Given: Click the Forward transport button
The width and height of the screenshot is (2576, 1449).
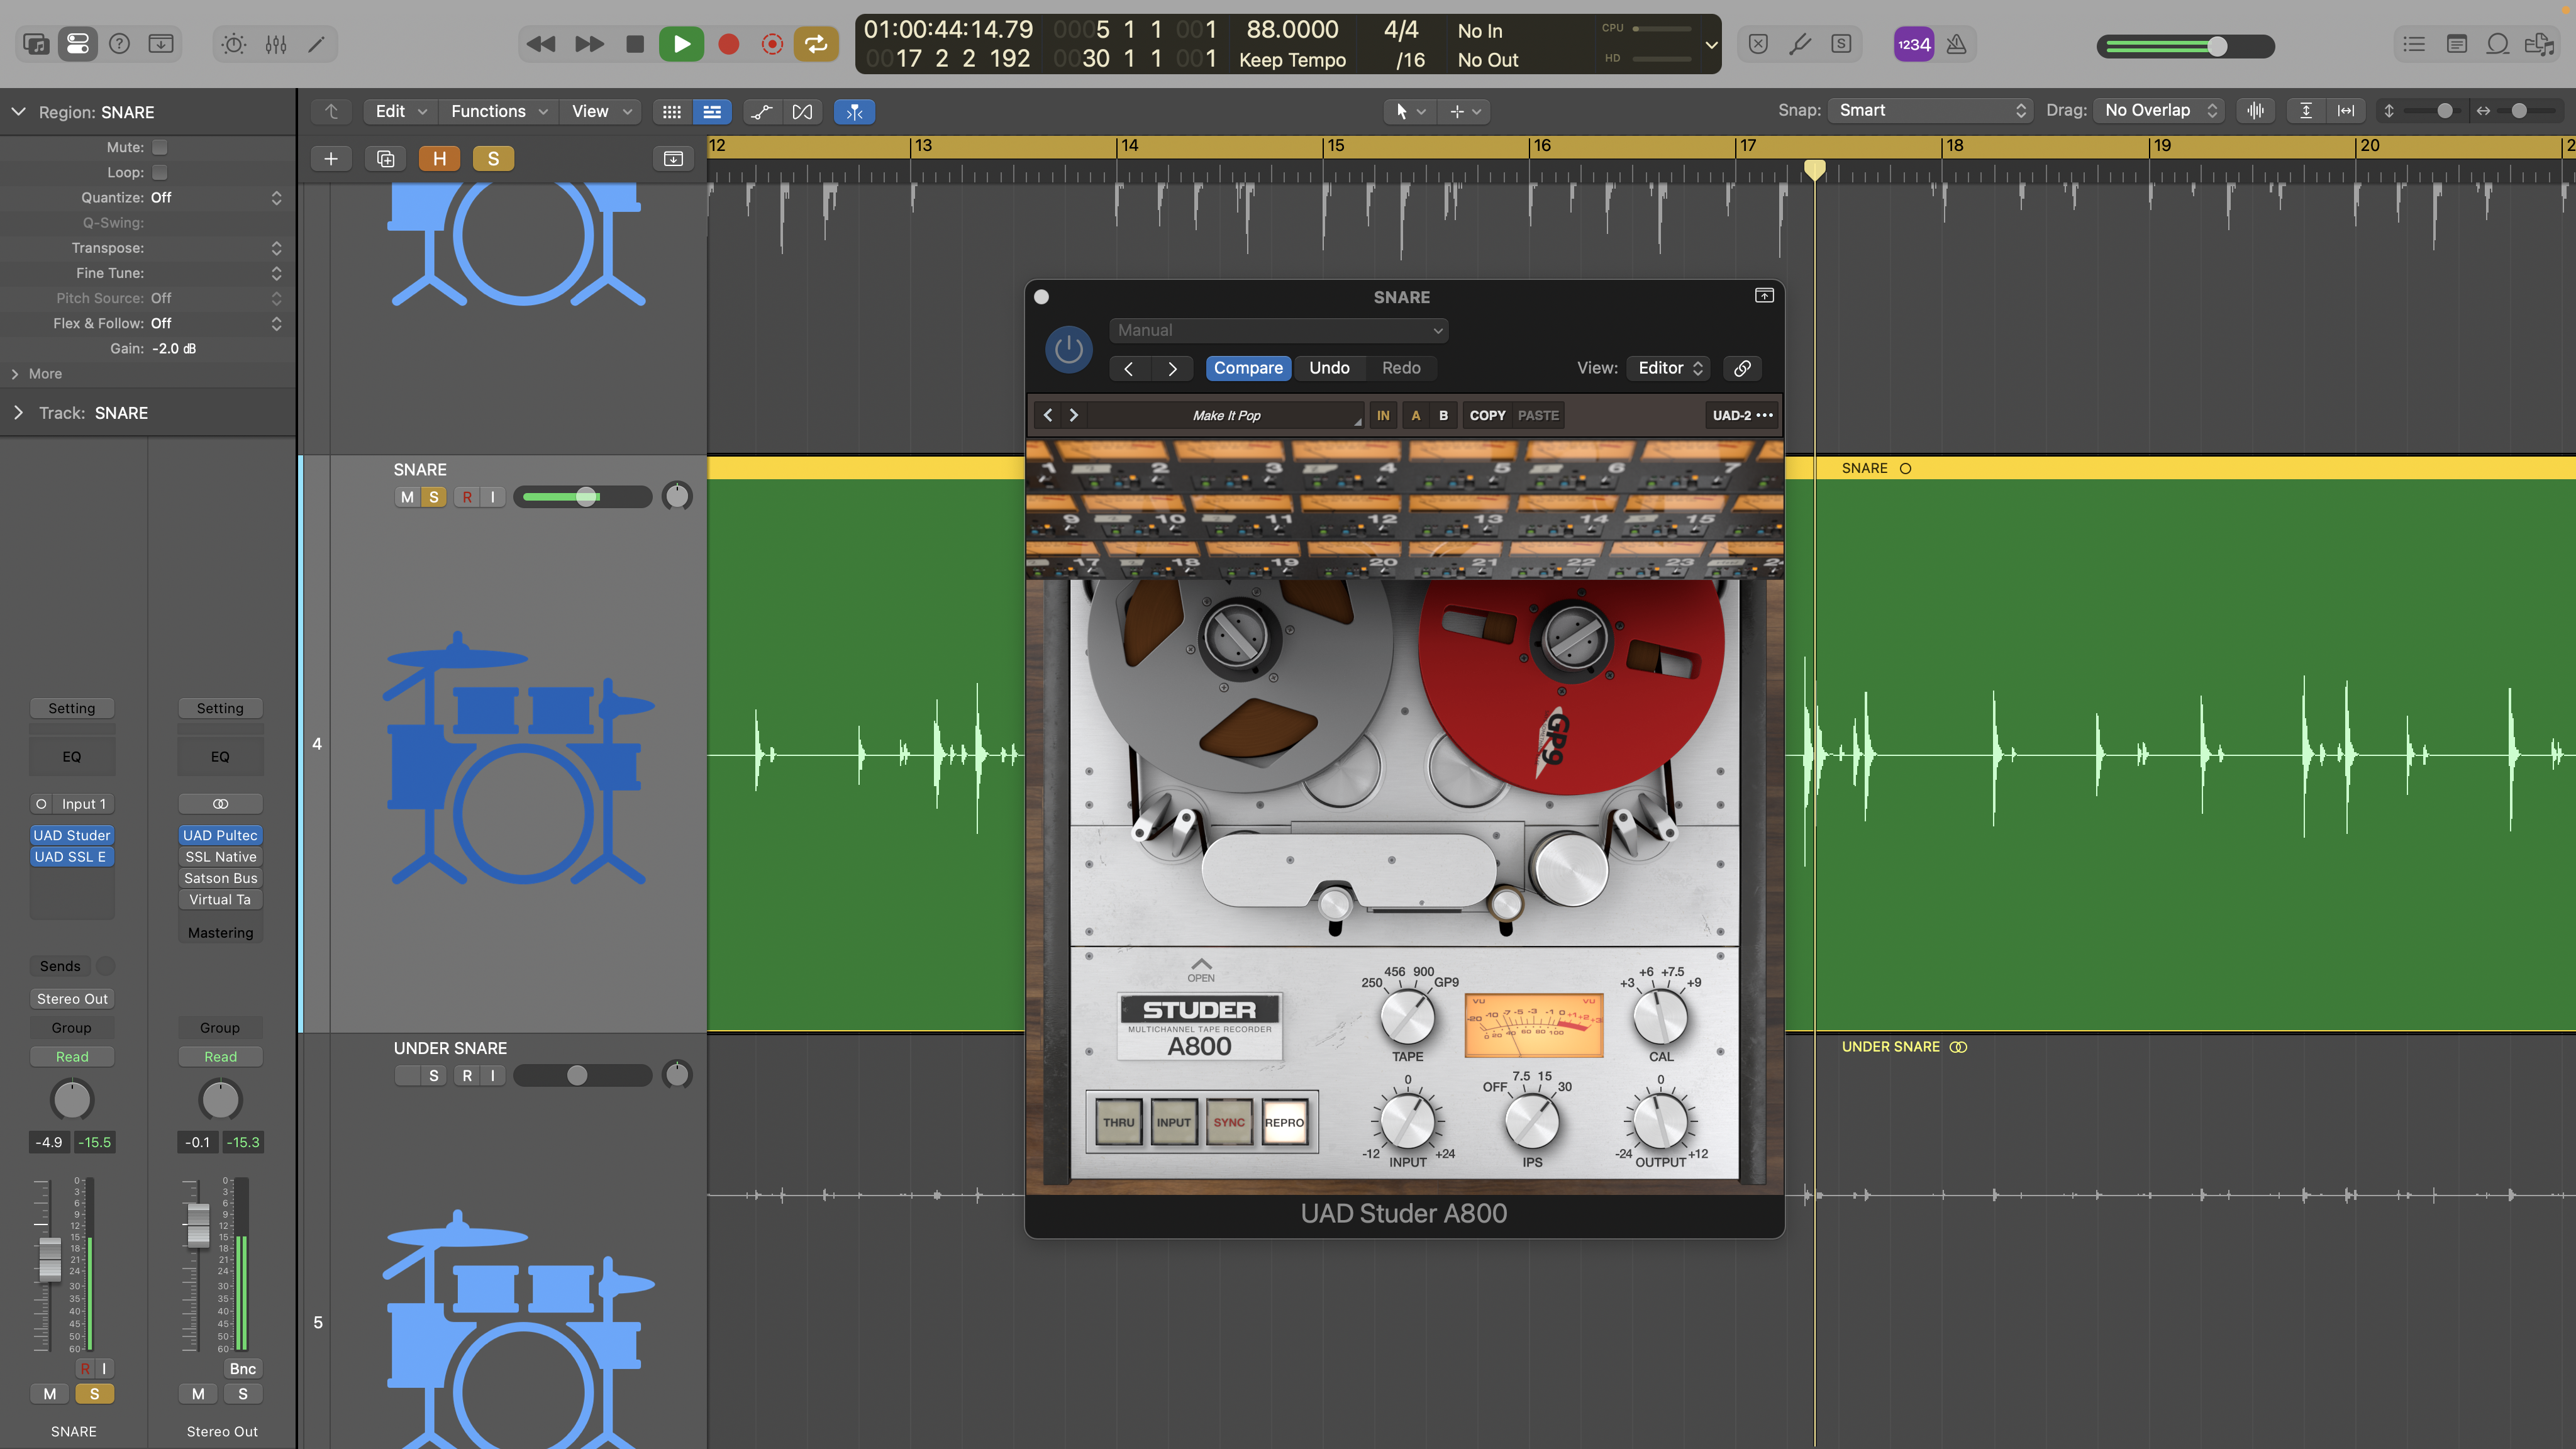Looking at the screenshot, I should (x=589, y=44).
